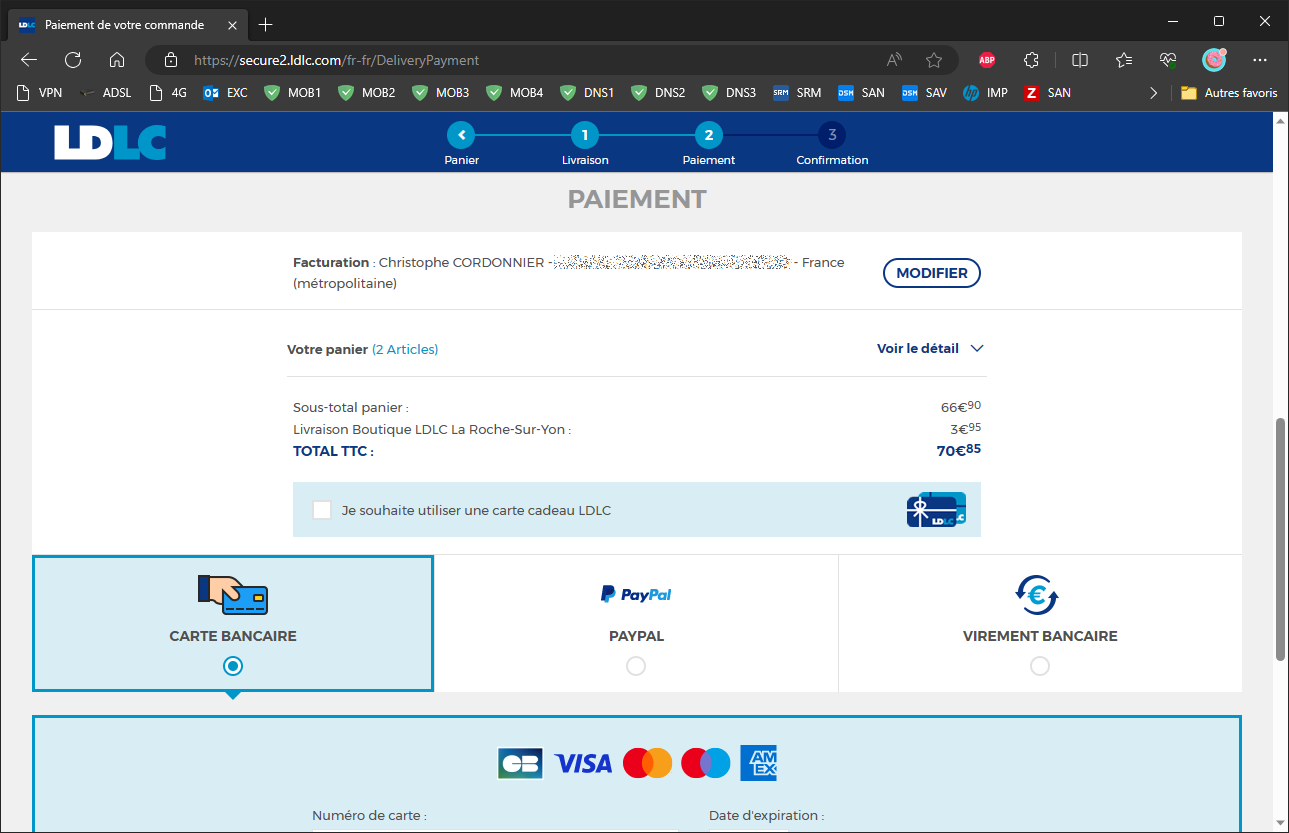Open DNS3 bookmark
Image resolution: width=1289 pixels, height=833 pixels.
[x=730, y=93]
